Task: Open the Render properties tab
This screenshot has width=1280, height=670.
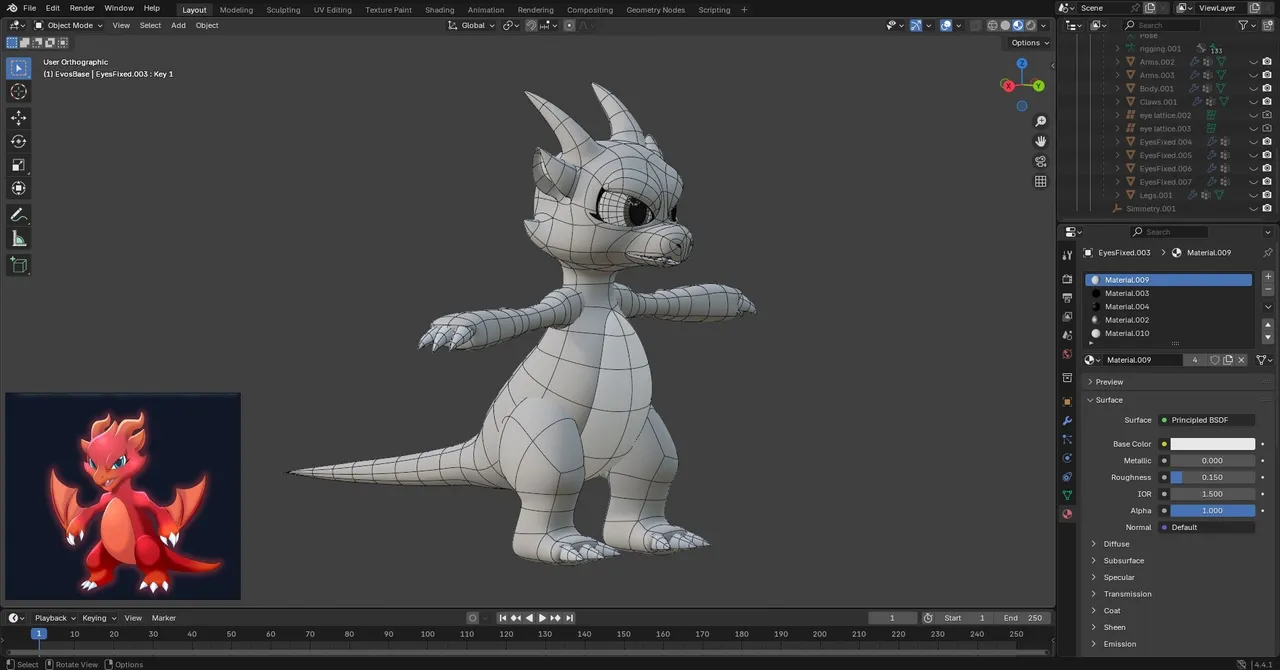Action: click(x=1067, y=279)
